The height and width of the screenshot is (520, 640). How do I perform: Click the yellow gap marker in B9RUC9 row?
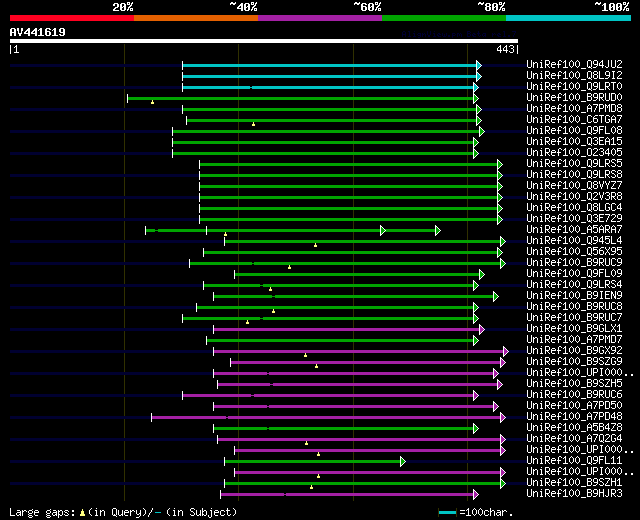pyautogui.click(x=289, y=267)
